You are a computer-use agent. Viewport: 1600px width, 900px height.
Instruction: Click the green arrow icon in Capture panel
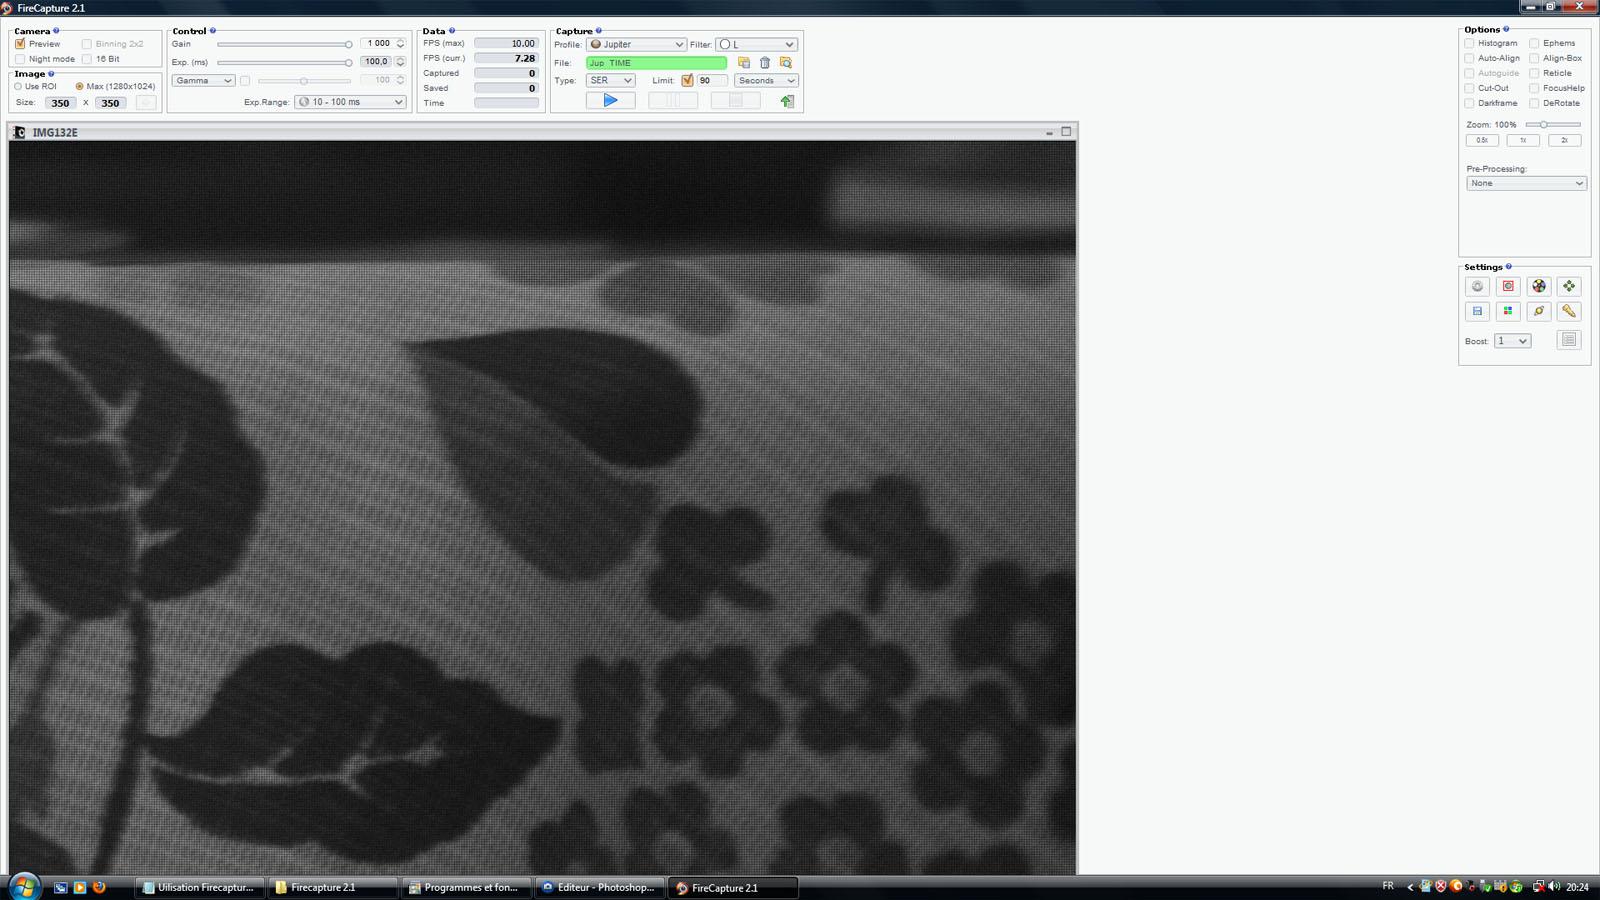tap(787, 101)
